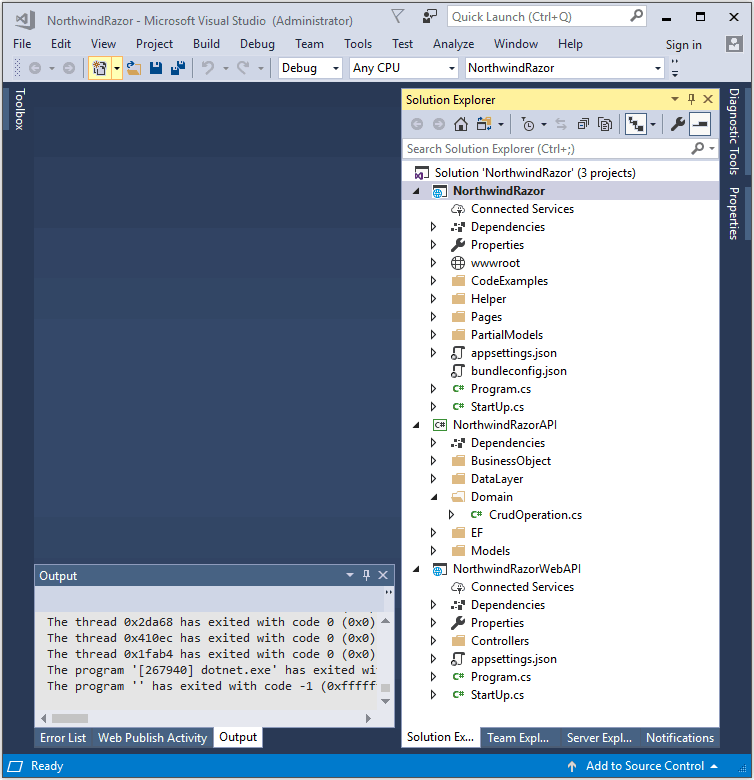Open Solution Explorer window position menu arrow

click(x=675, y=99)
